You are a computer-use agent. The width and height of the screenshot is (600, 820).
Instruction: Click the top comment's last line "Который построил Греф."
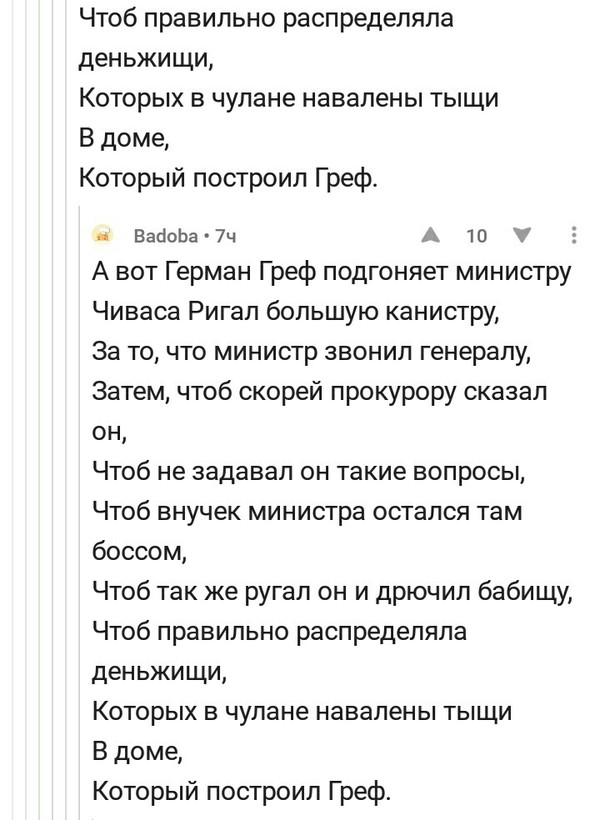[228, 179]
